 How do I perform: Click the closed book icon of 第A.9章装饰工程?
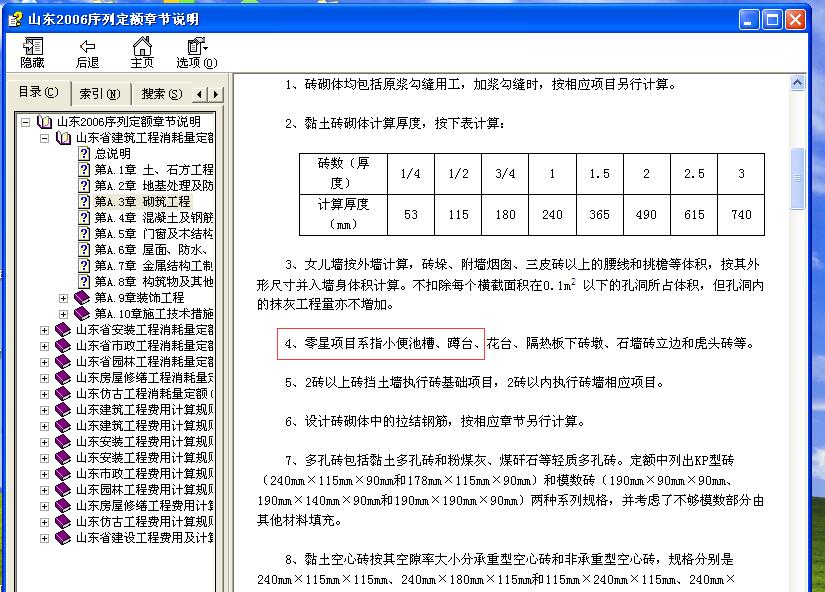pyautogui.click(x=82, y=298)
